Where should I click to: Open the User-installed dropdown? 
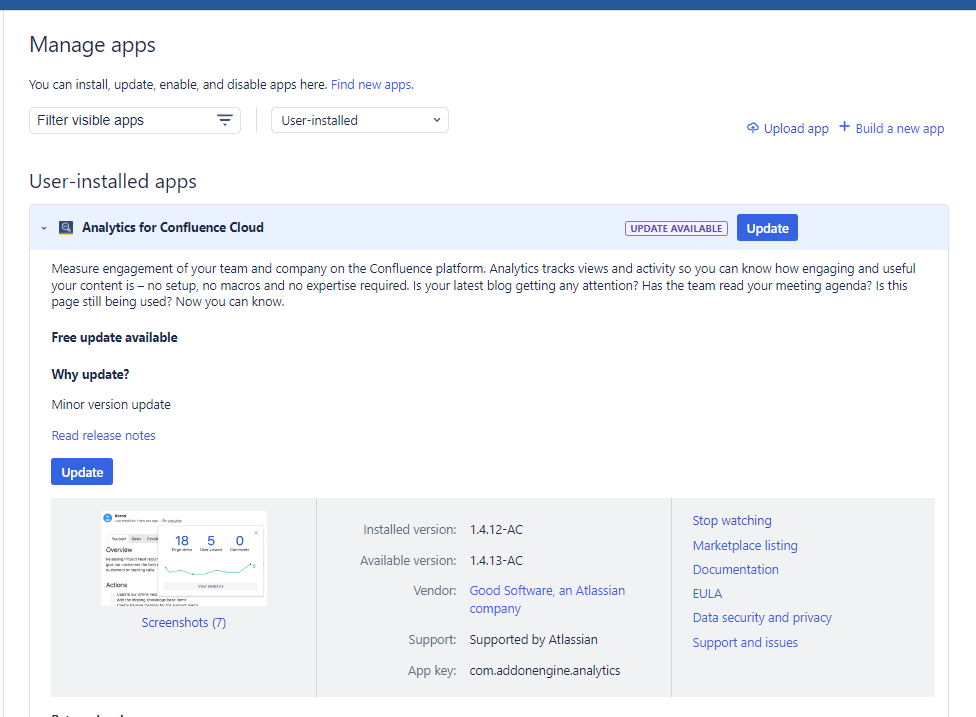(360, 120)
